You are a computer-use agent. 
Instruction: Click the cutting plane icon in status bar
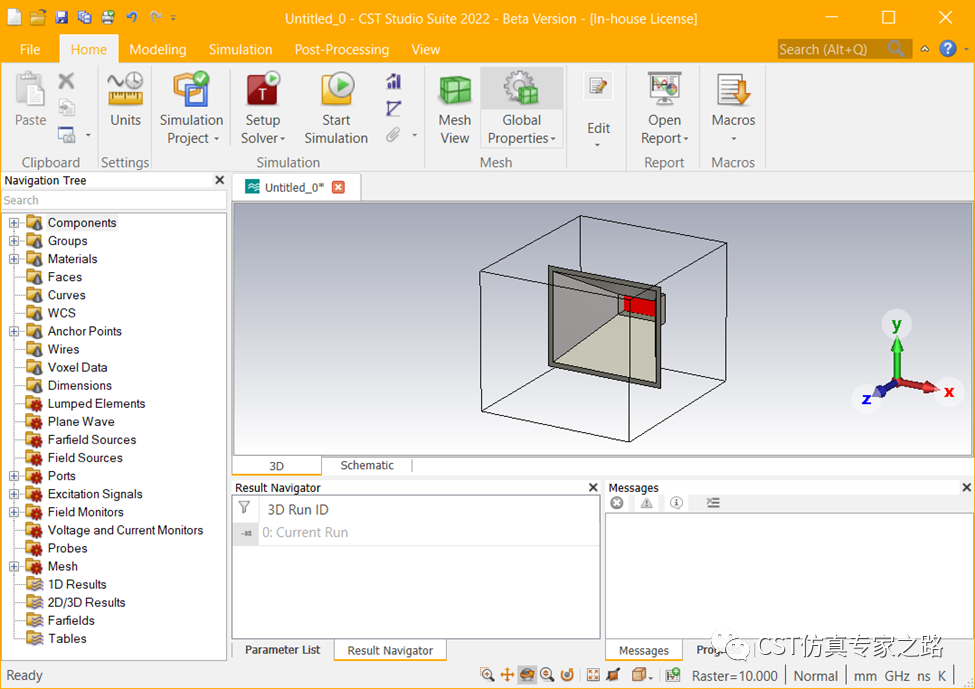point(613,675)
